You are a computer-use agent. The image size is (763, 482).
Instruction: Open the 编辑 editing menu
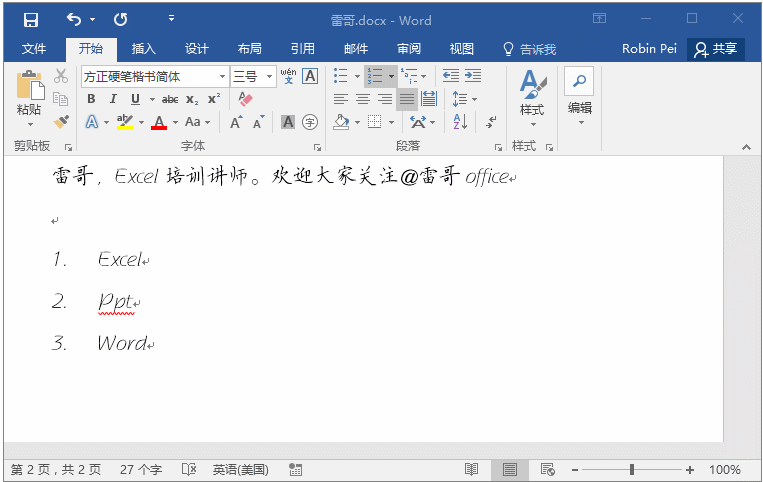pyautogui.click(x=580, y=97)
